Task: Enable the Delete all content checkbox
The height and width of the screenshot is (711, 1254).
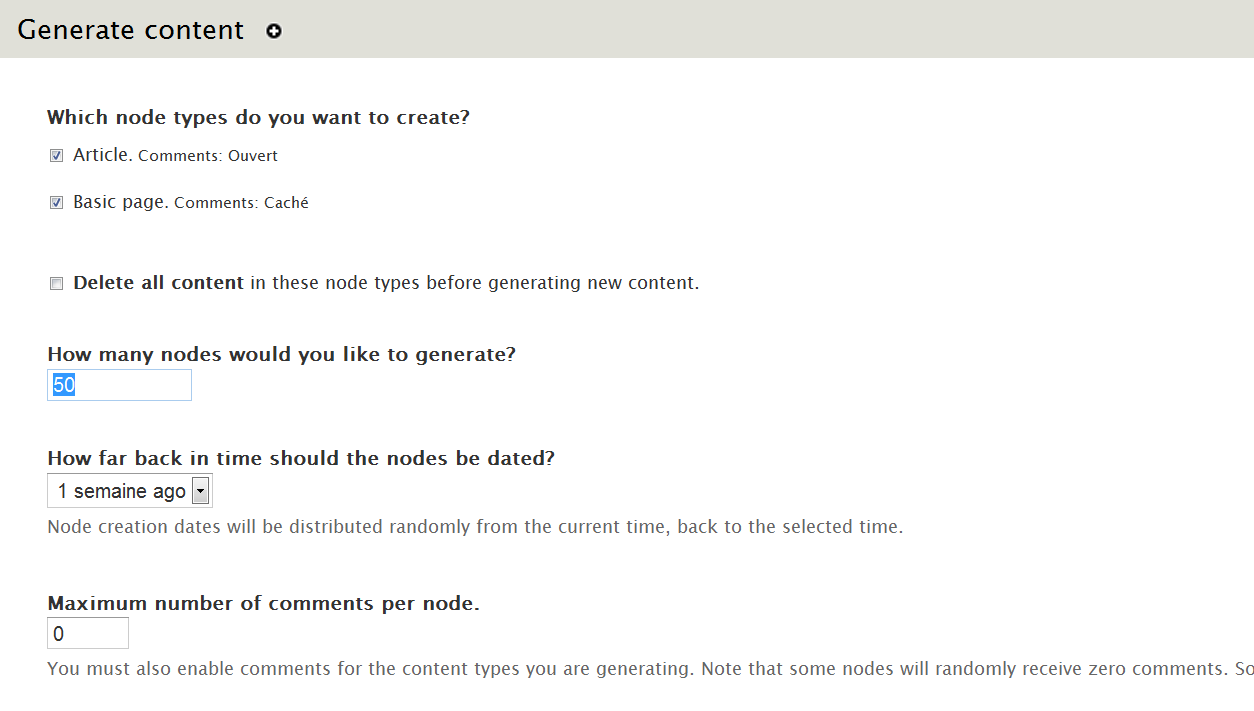Action: coord(57,284)
